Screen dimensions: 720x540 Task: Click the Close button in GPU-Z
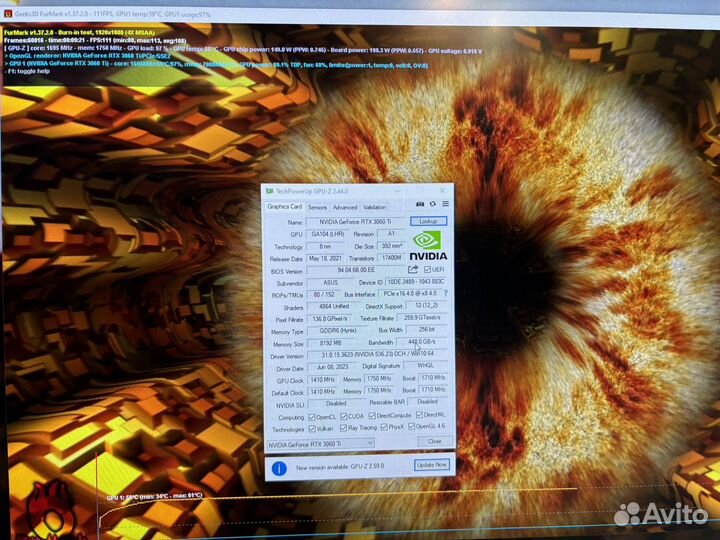click(x=434, y=441)
